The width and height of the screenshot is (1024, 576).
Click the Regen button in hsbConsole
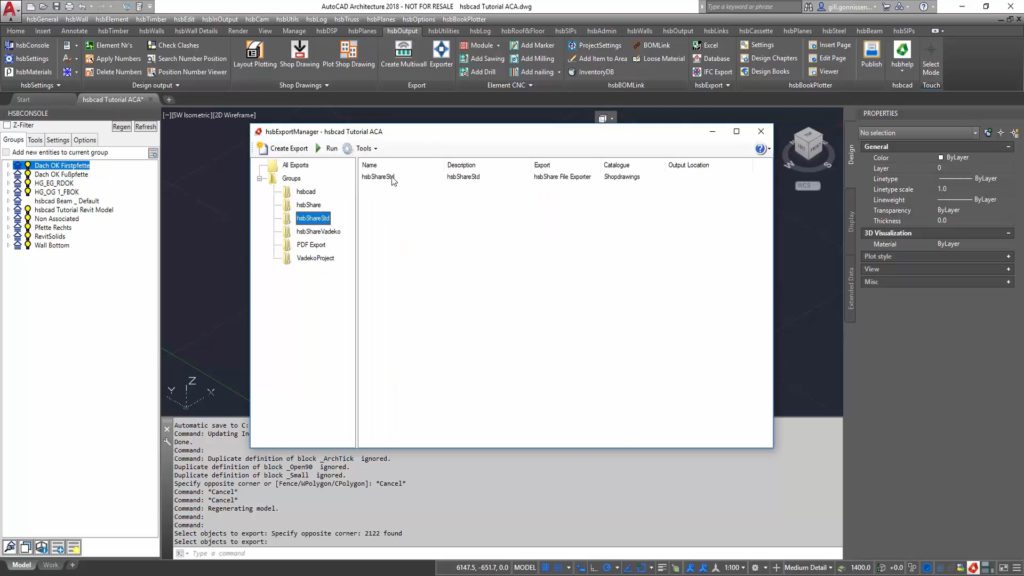(x=121, y=127)
